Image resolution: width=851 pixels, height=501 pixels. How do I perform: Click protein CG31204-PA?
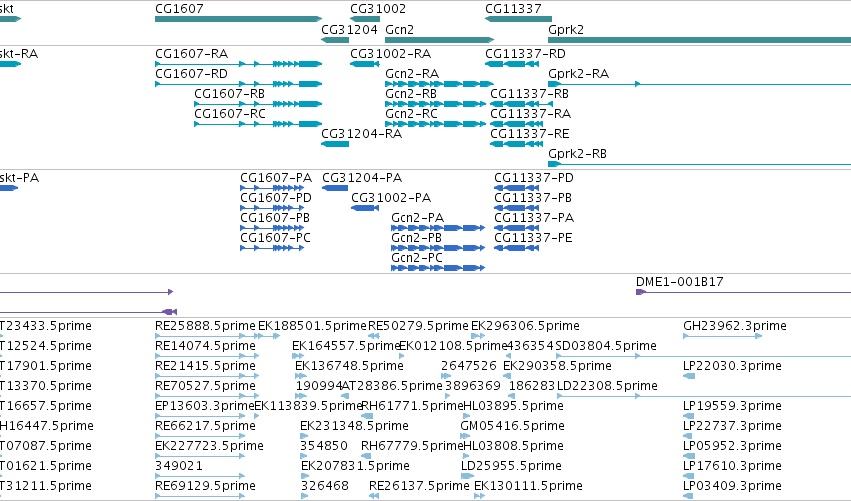coord(335,188)
